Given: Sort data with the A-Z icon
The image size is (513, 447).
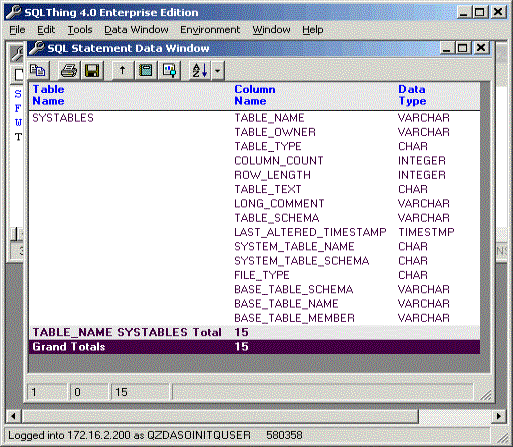Looking at the screenshot, I should point(200,71).
